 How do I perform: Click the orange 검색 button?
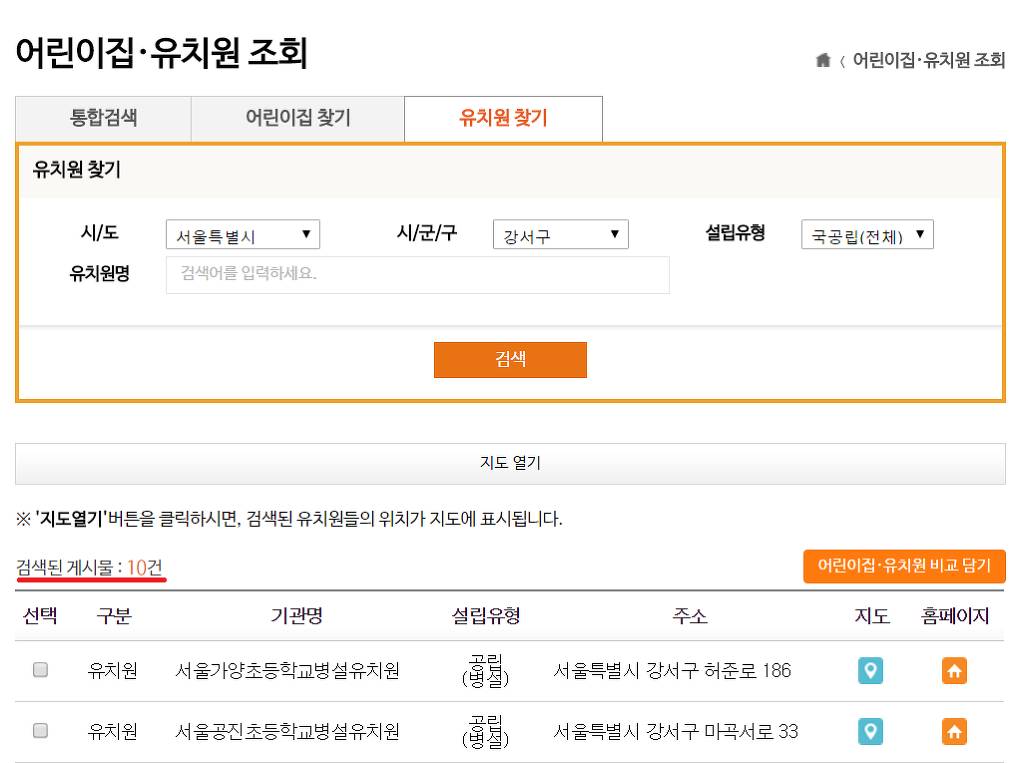[510, 360]
